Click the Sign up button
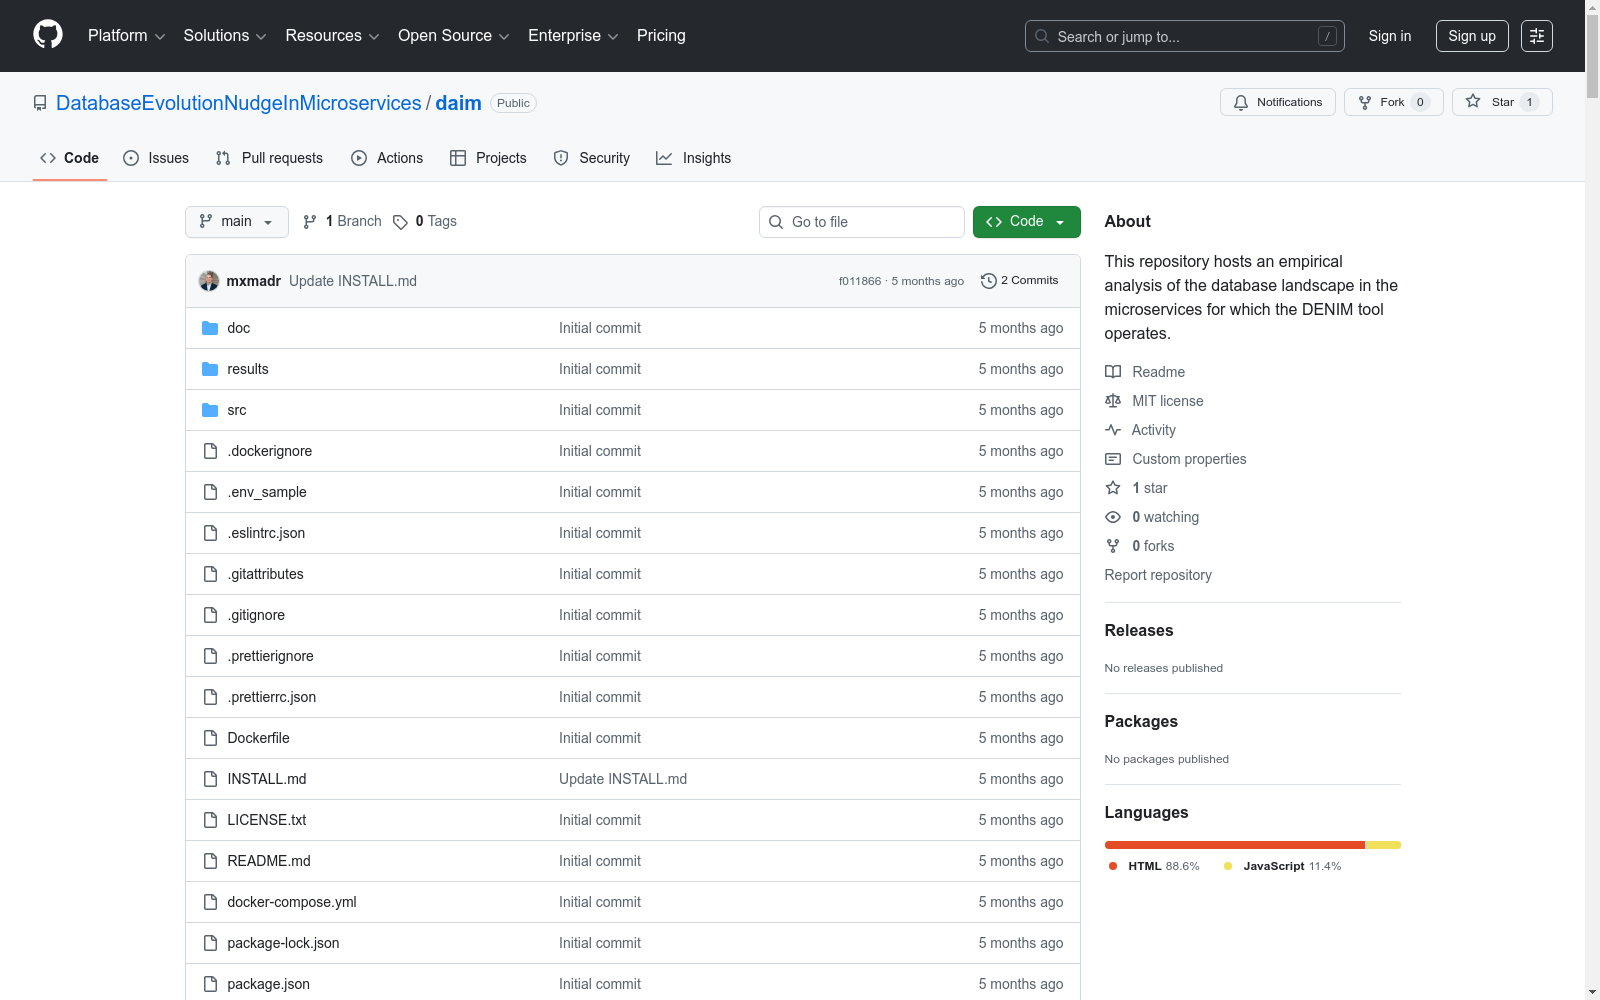 tap(1472, 36)
